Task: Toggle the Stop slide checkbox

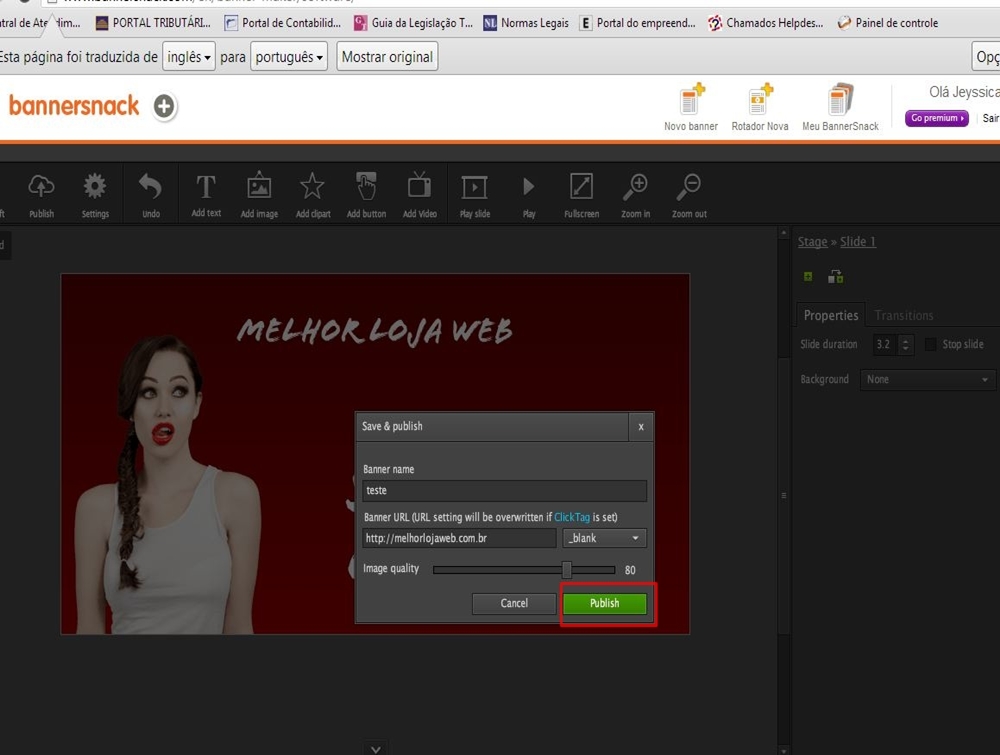Action: [930, 344]
